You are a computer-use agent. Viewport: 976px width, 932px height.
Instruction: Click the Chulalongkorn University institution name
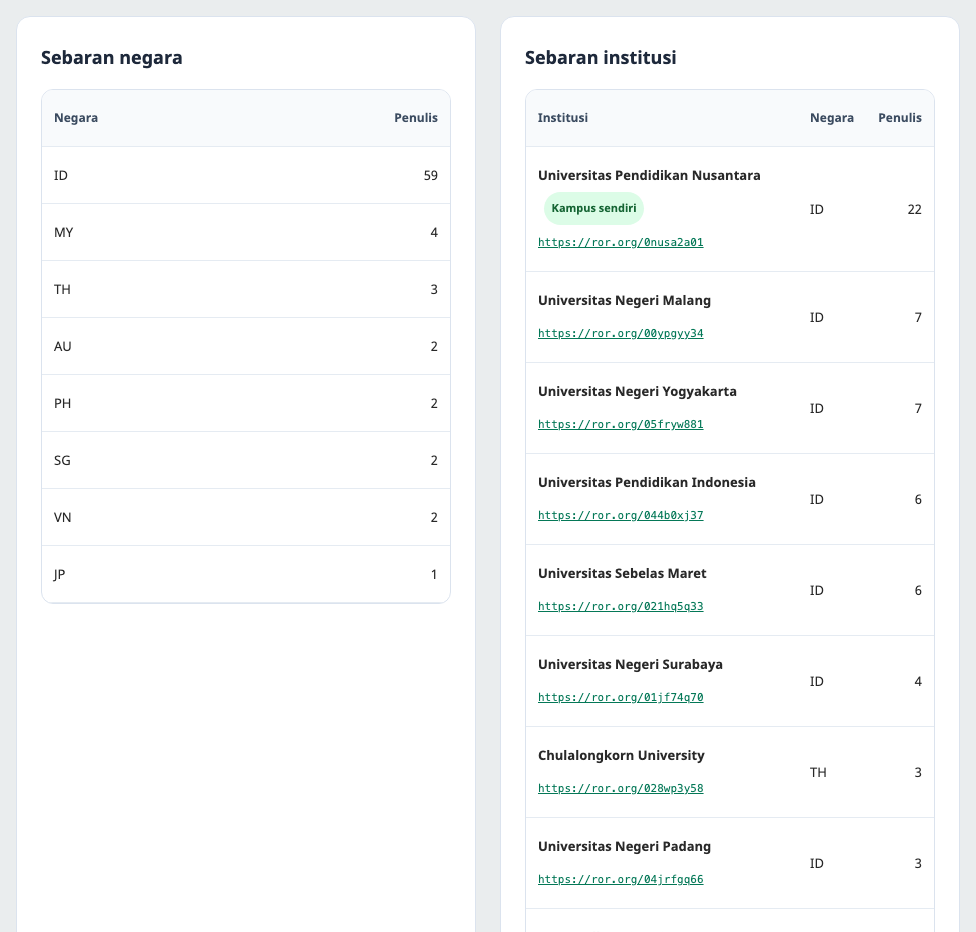(621, 755)
